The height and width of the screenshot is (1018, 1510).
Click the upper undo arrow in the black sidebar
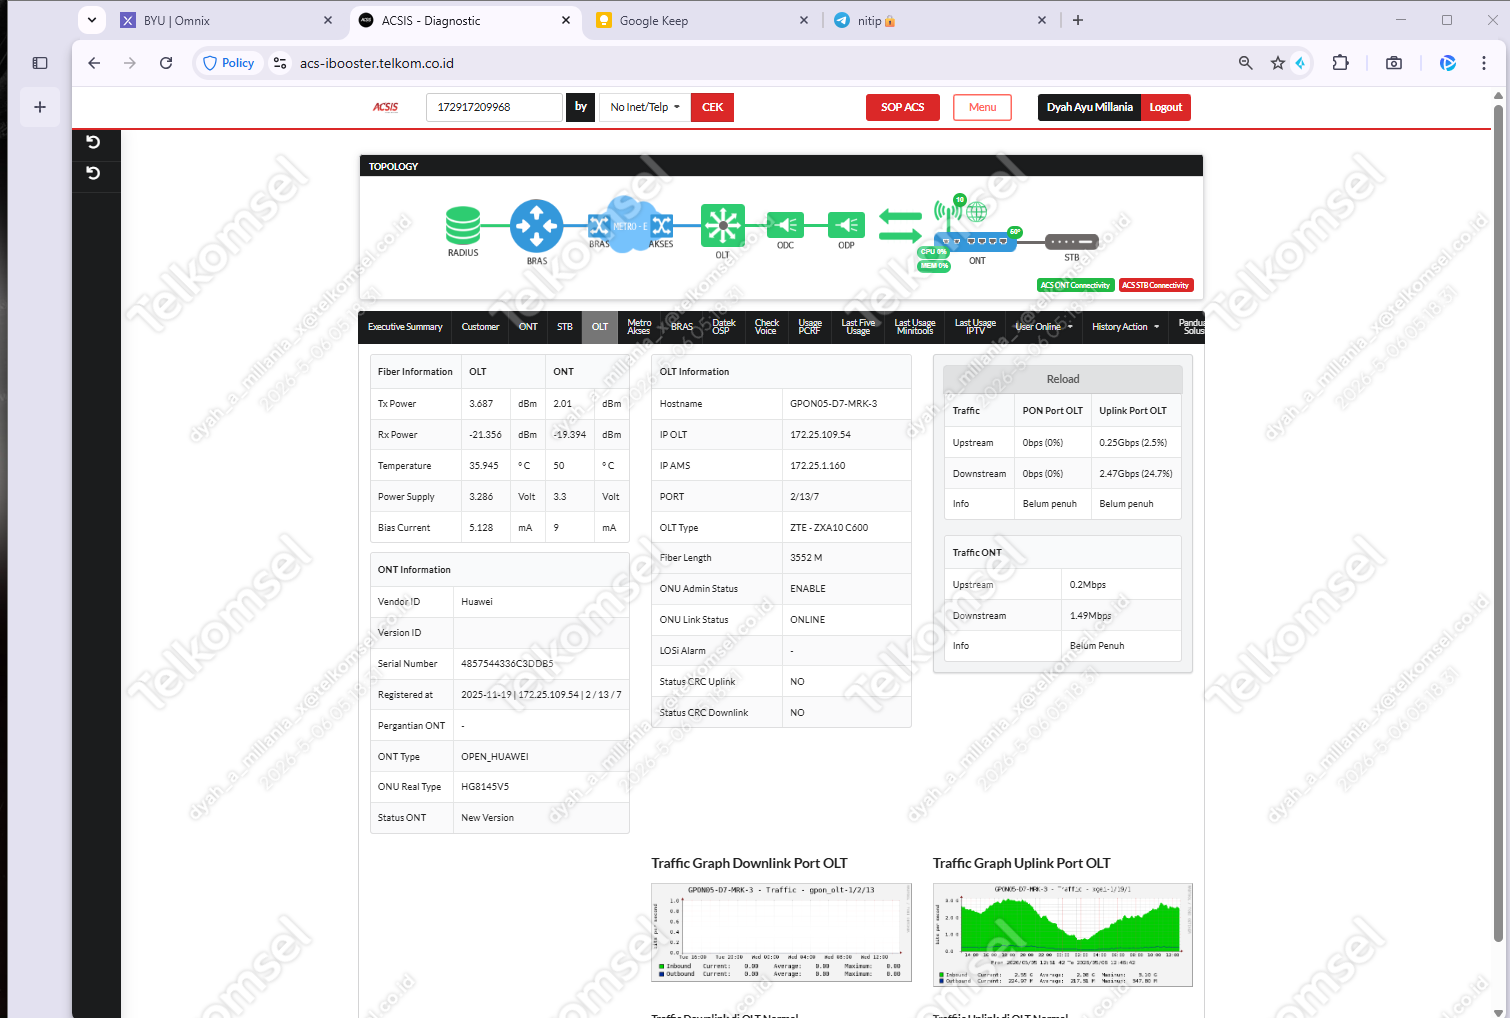point(93,142)
